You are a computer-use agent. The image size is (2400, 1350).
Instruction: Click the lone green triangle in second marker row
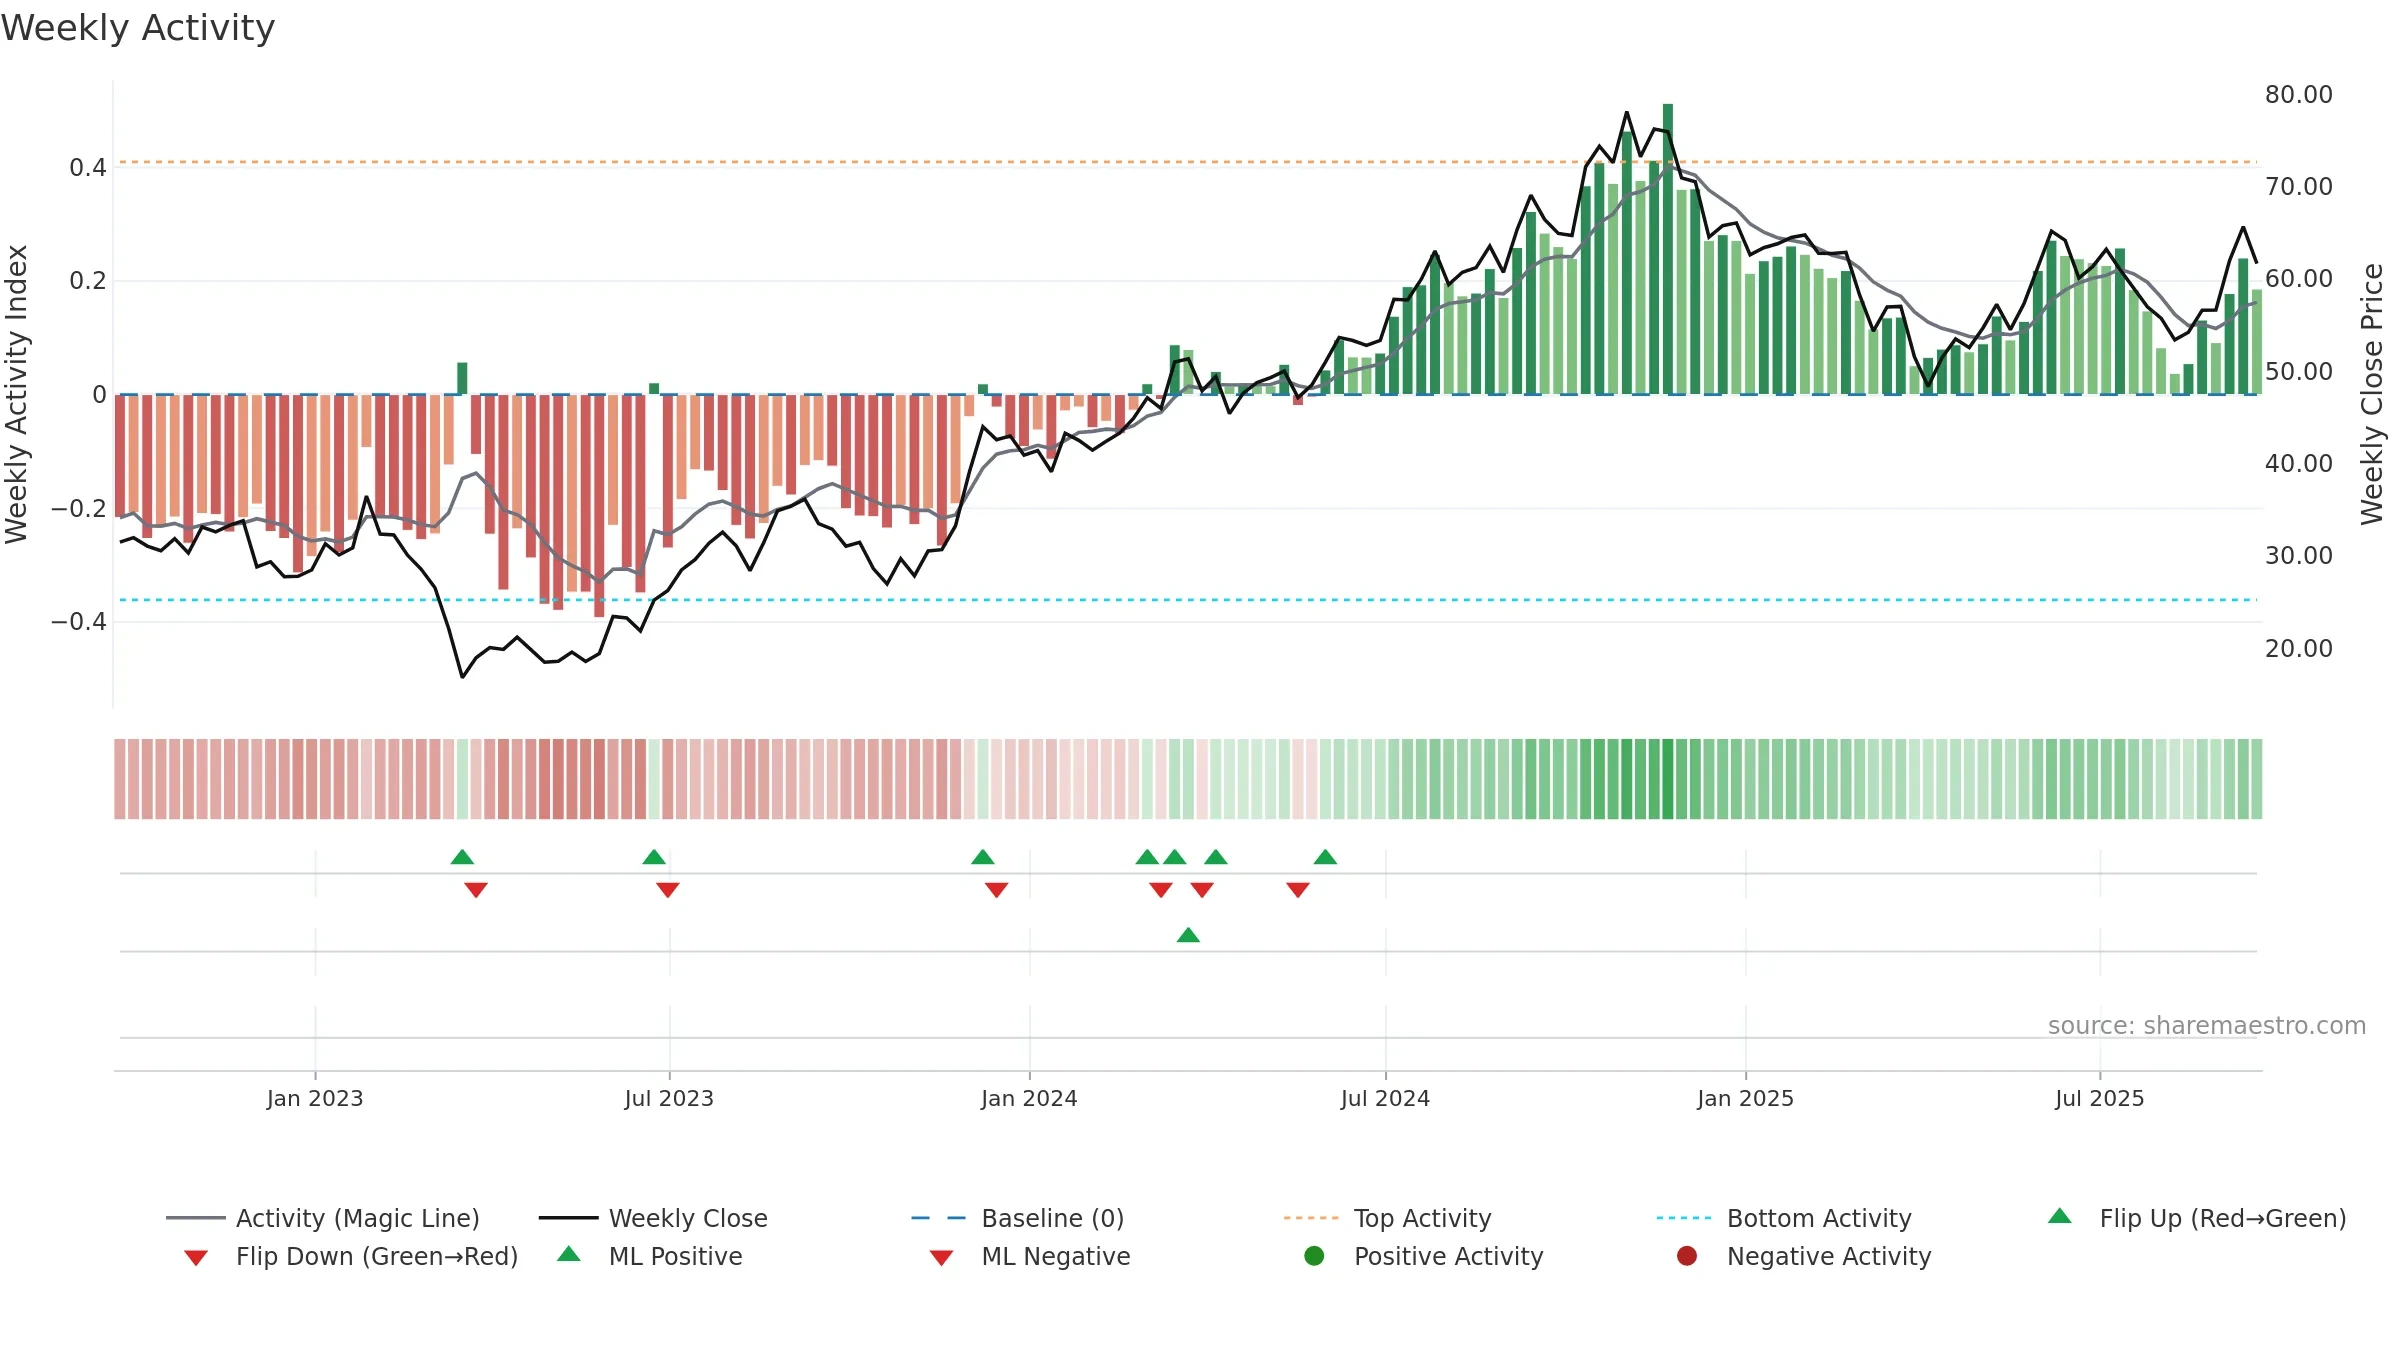click(1188, 935)
